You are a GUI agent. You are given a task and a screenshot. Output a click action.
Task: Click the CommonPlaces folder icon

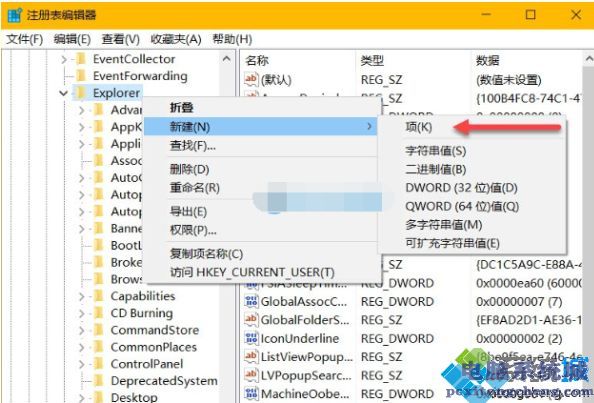coord(98,347)
